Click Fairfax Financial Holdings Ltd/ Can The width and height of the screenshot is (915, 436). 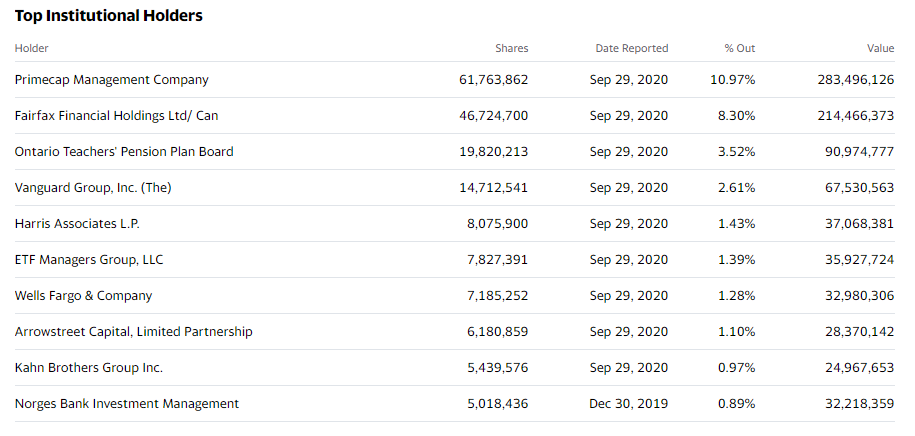tap(116, 116)
